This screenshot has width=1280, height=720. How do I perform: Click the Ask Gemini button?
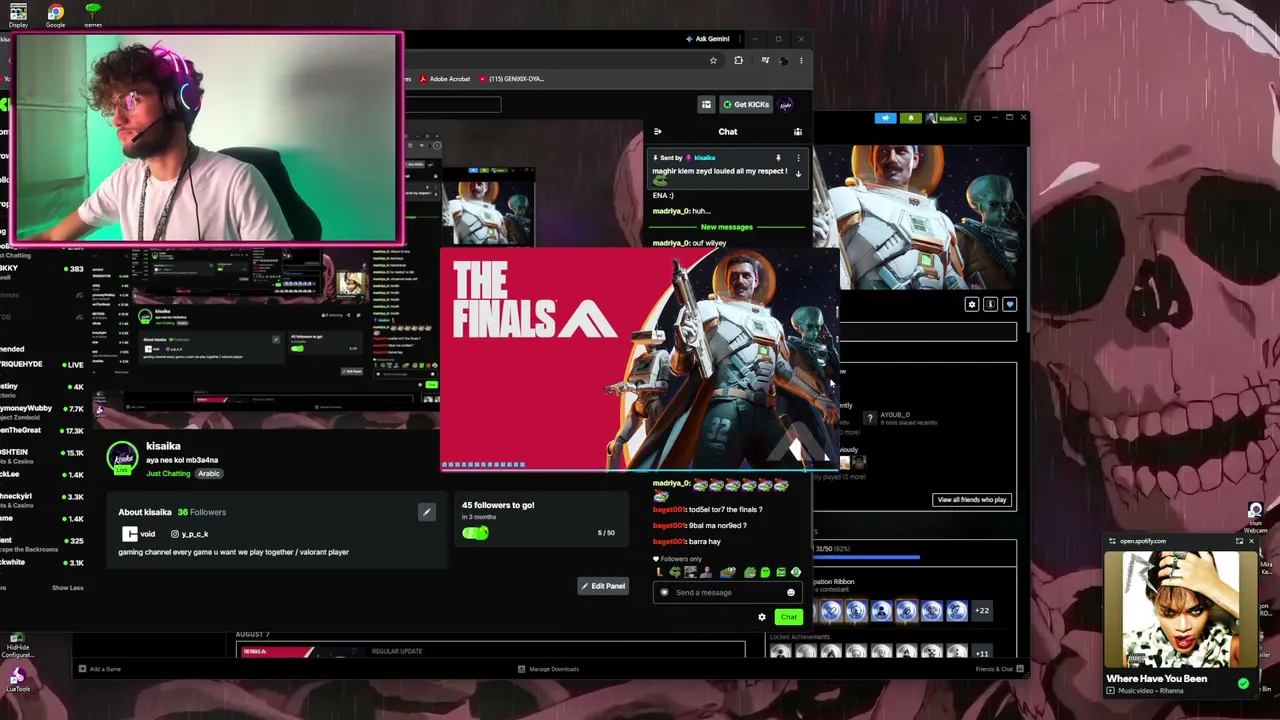(x=707, y=39)
